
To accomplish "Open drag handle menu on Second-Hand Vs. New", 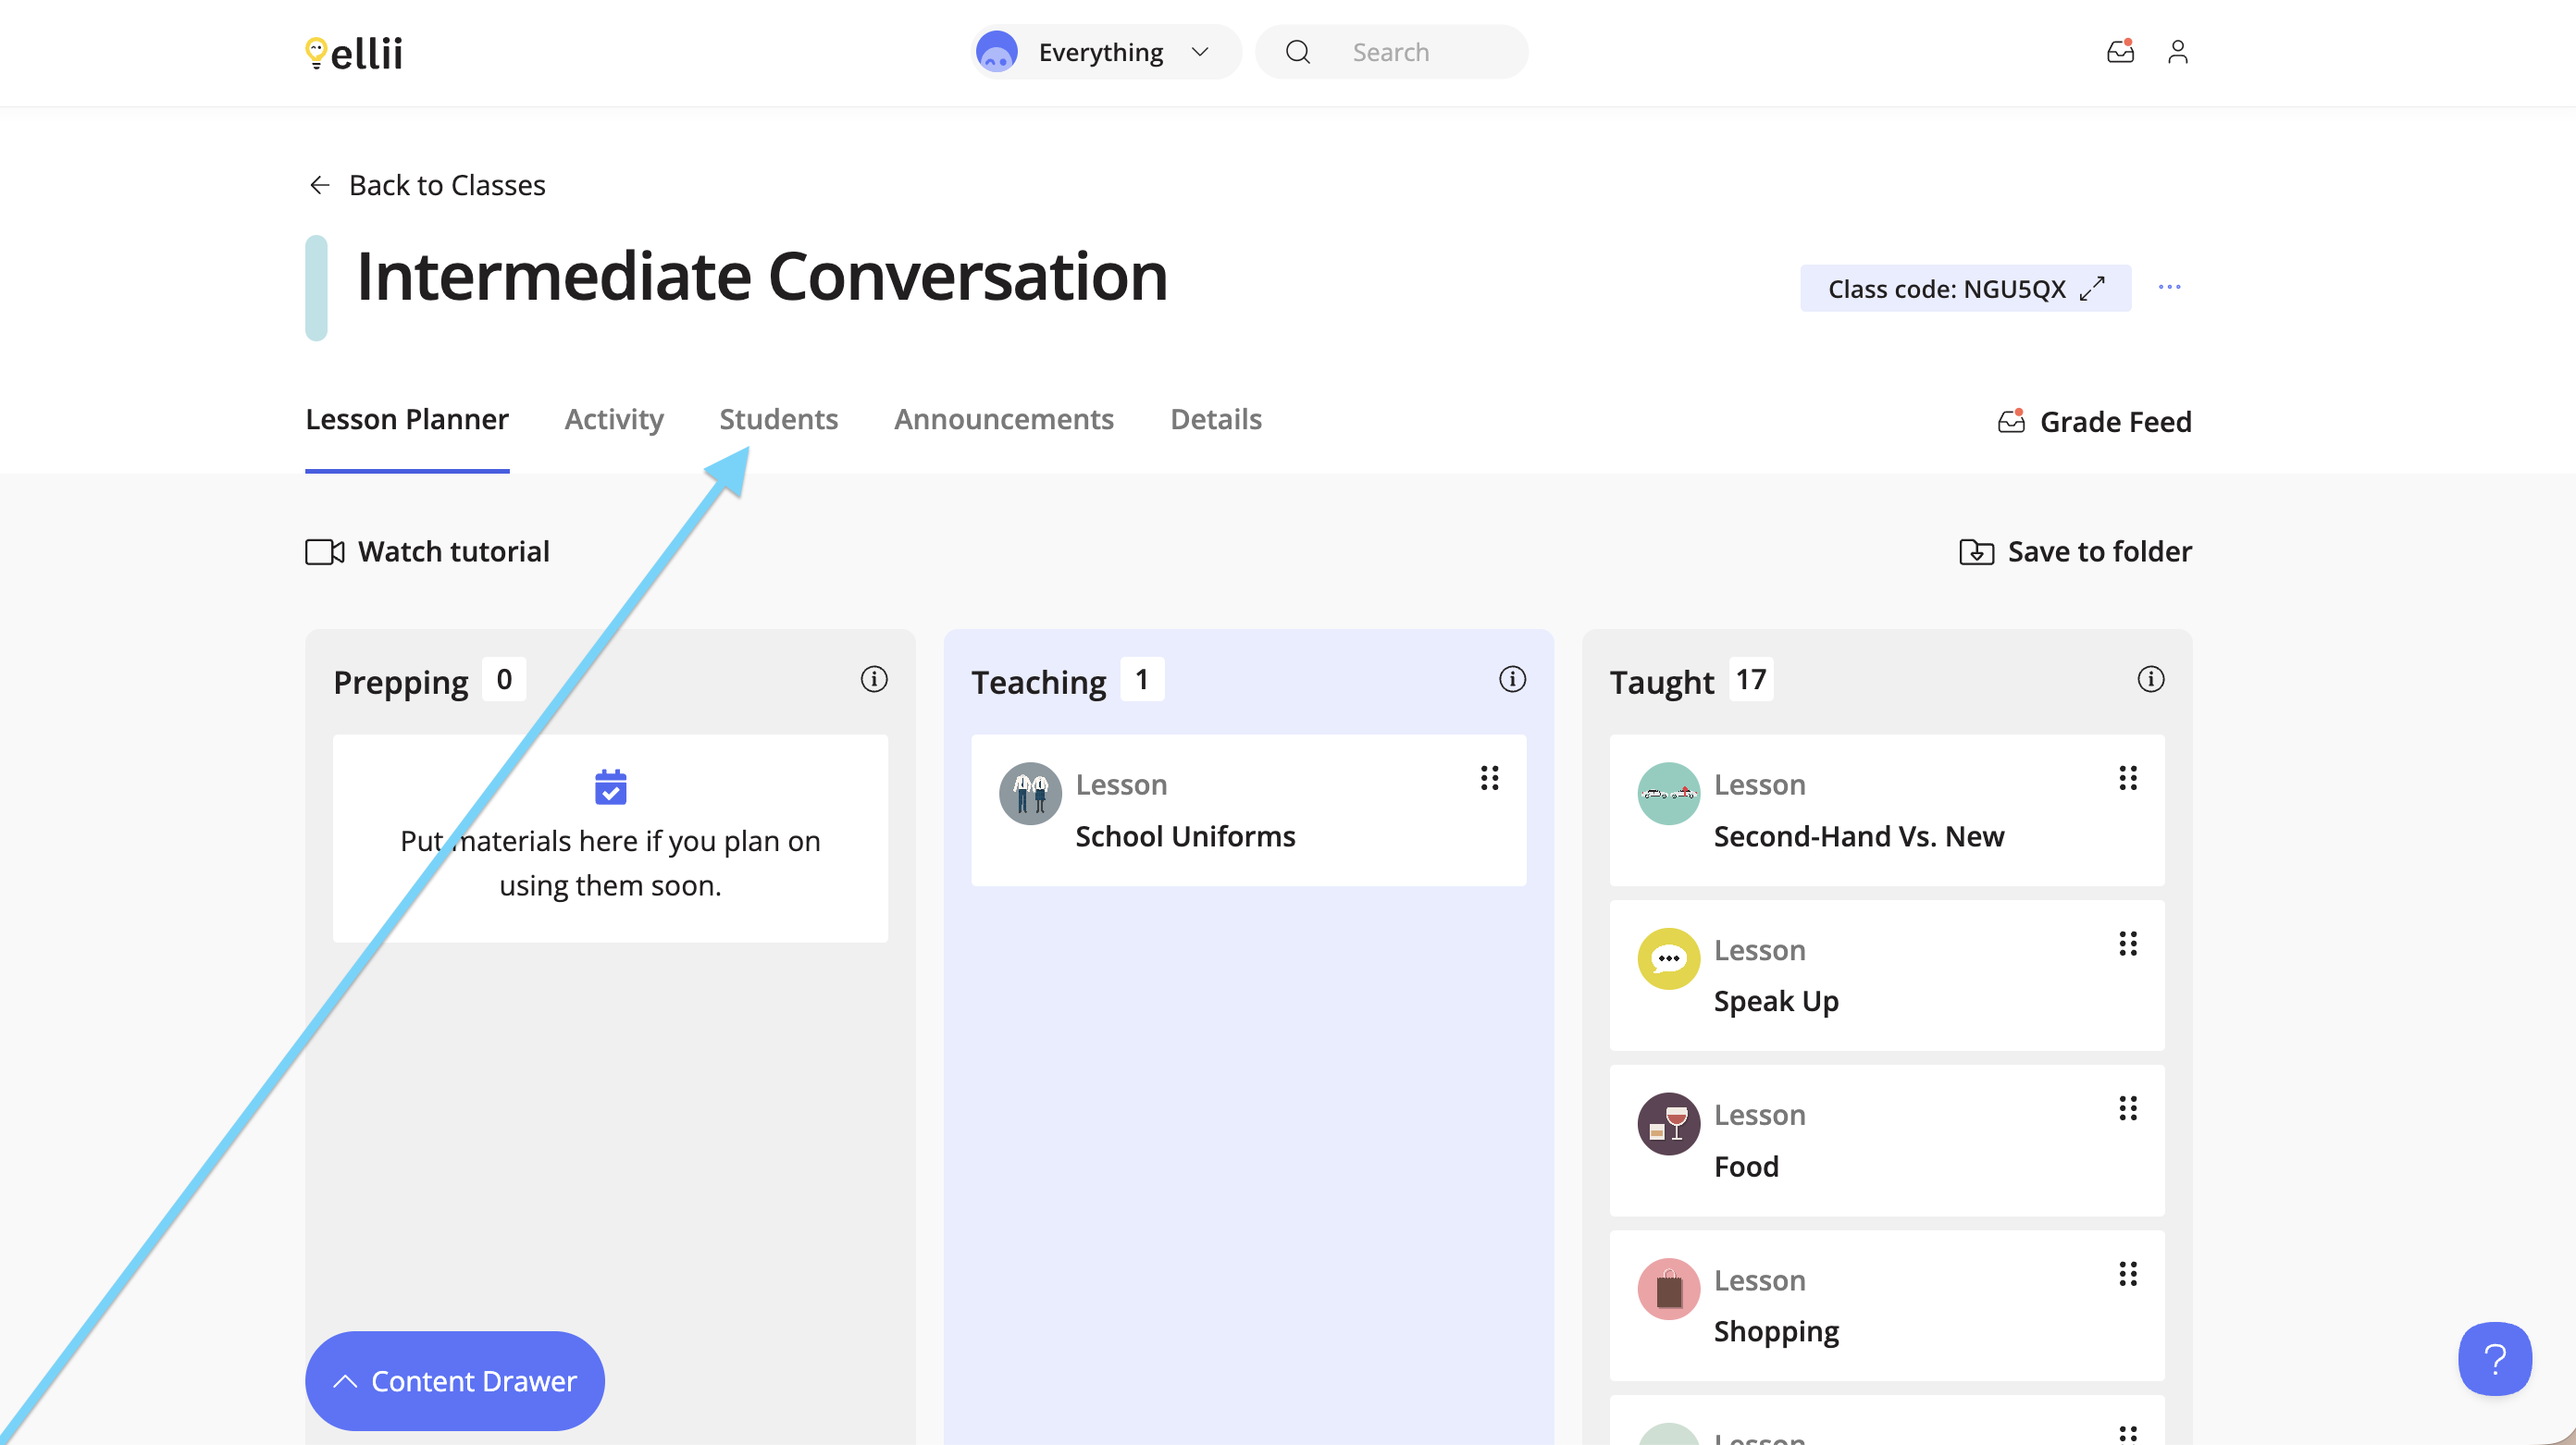I will coord(2127,778).
